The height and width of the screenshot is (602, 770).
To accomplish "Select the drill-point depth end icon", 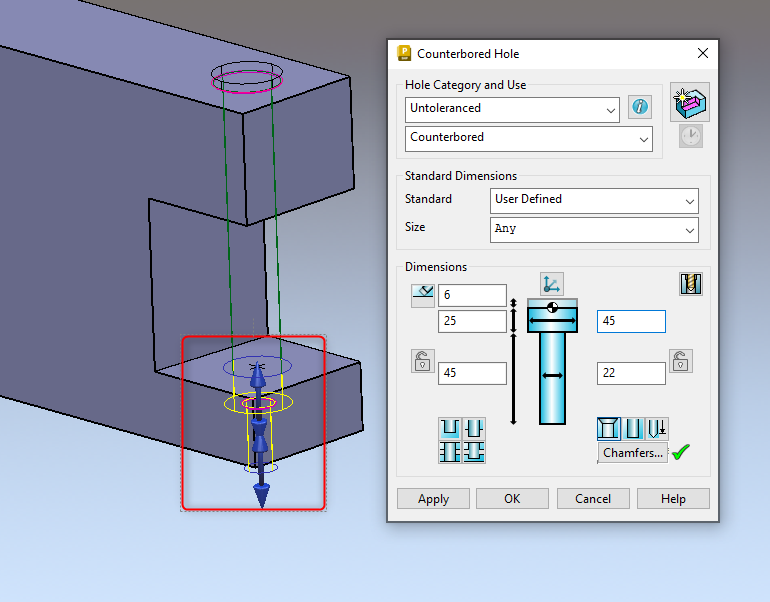I will tap(657, 429).
